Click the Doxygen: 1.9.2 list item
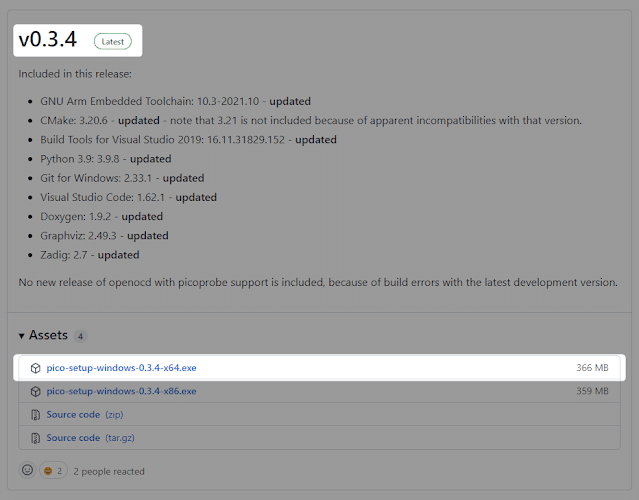Screen dimensions: 639x500 [101, 216]
